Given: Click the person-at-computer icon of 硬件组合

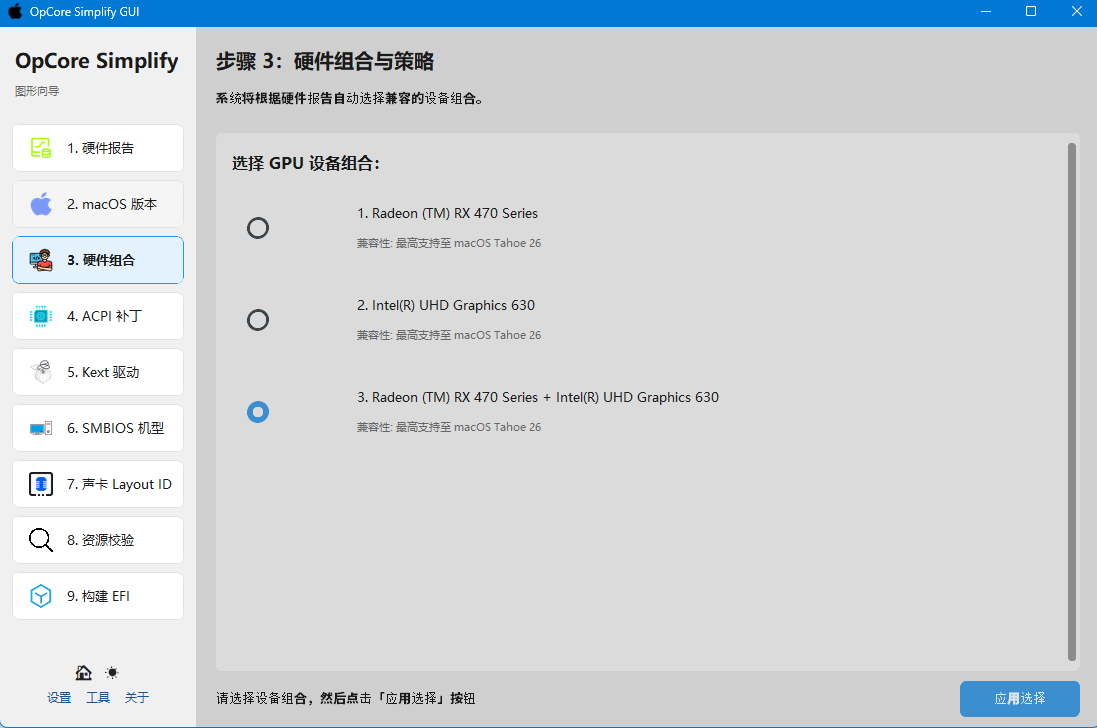Looking at the screenshot, I should click(41, 260).
